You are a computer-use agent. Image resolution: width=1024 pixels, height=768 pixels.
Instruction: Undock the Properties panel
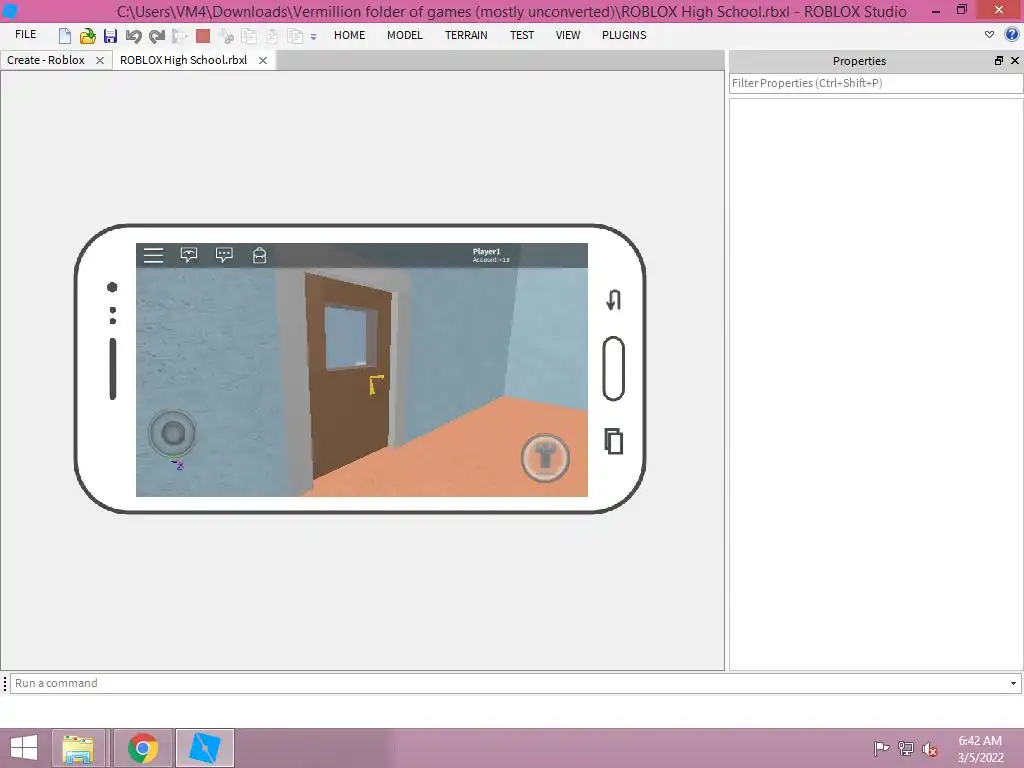point(999,61)
